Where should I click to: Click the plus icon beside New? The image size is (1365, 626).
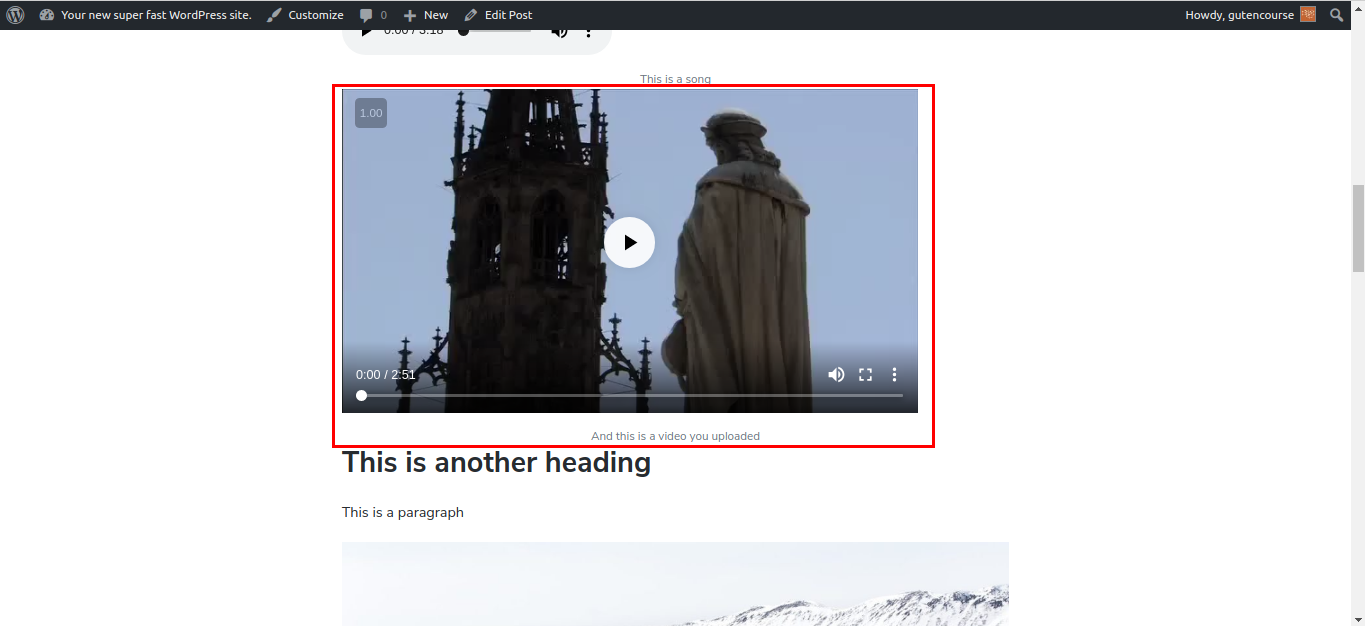410,15
